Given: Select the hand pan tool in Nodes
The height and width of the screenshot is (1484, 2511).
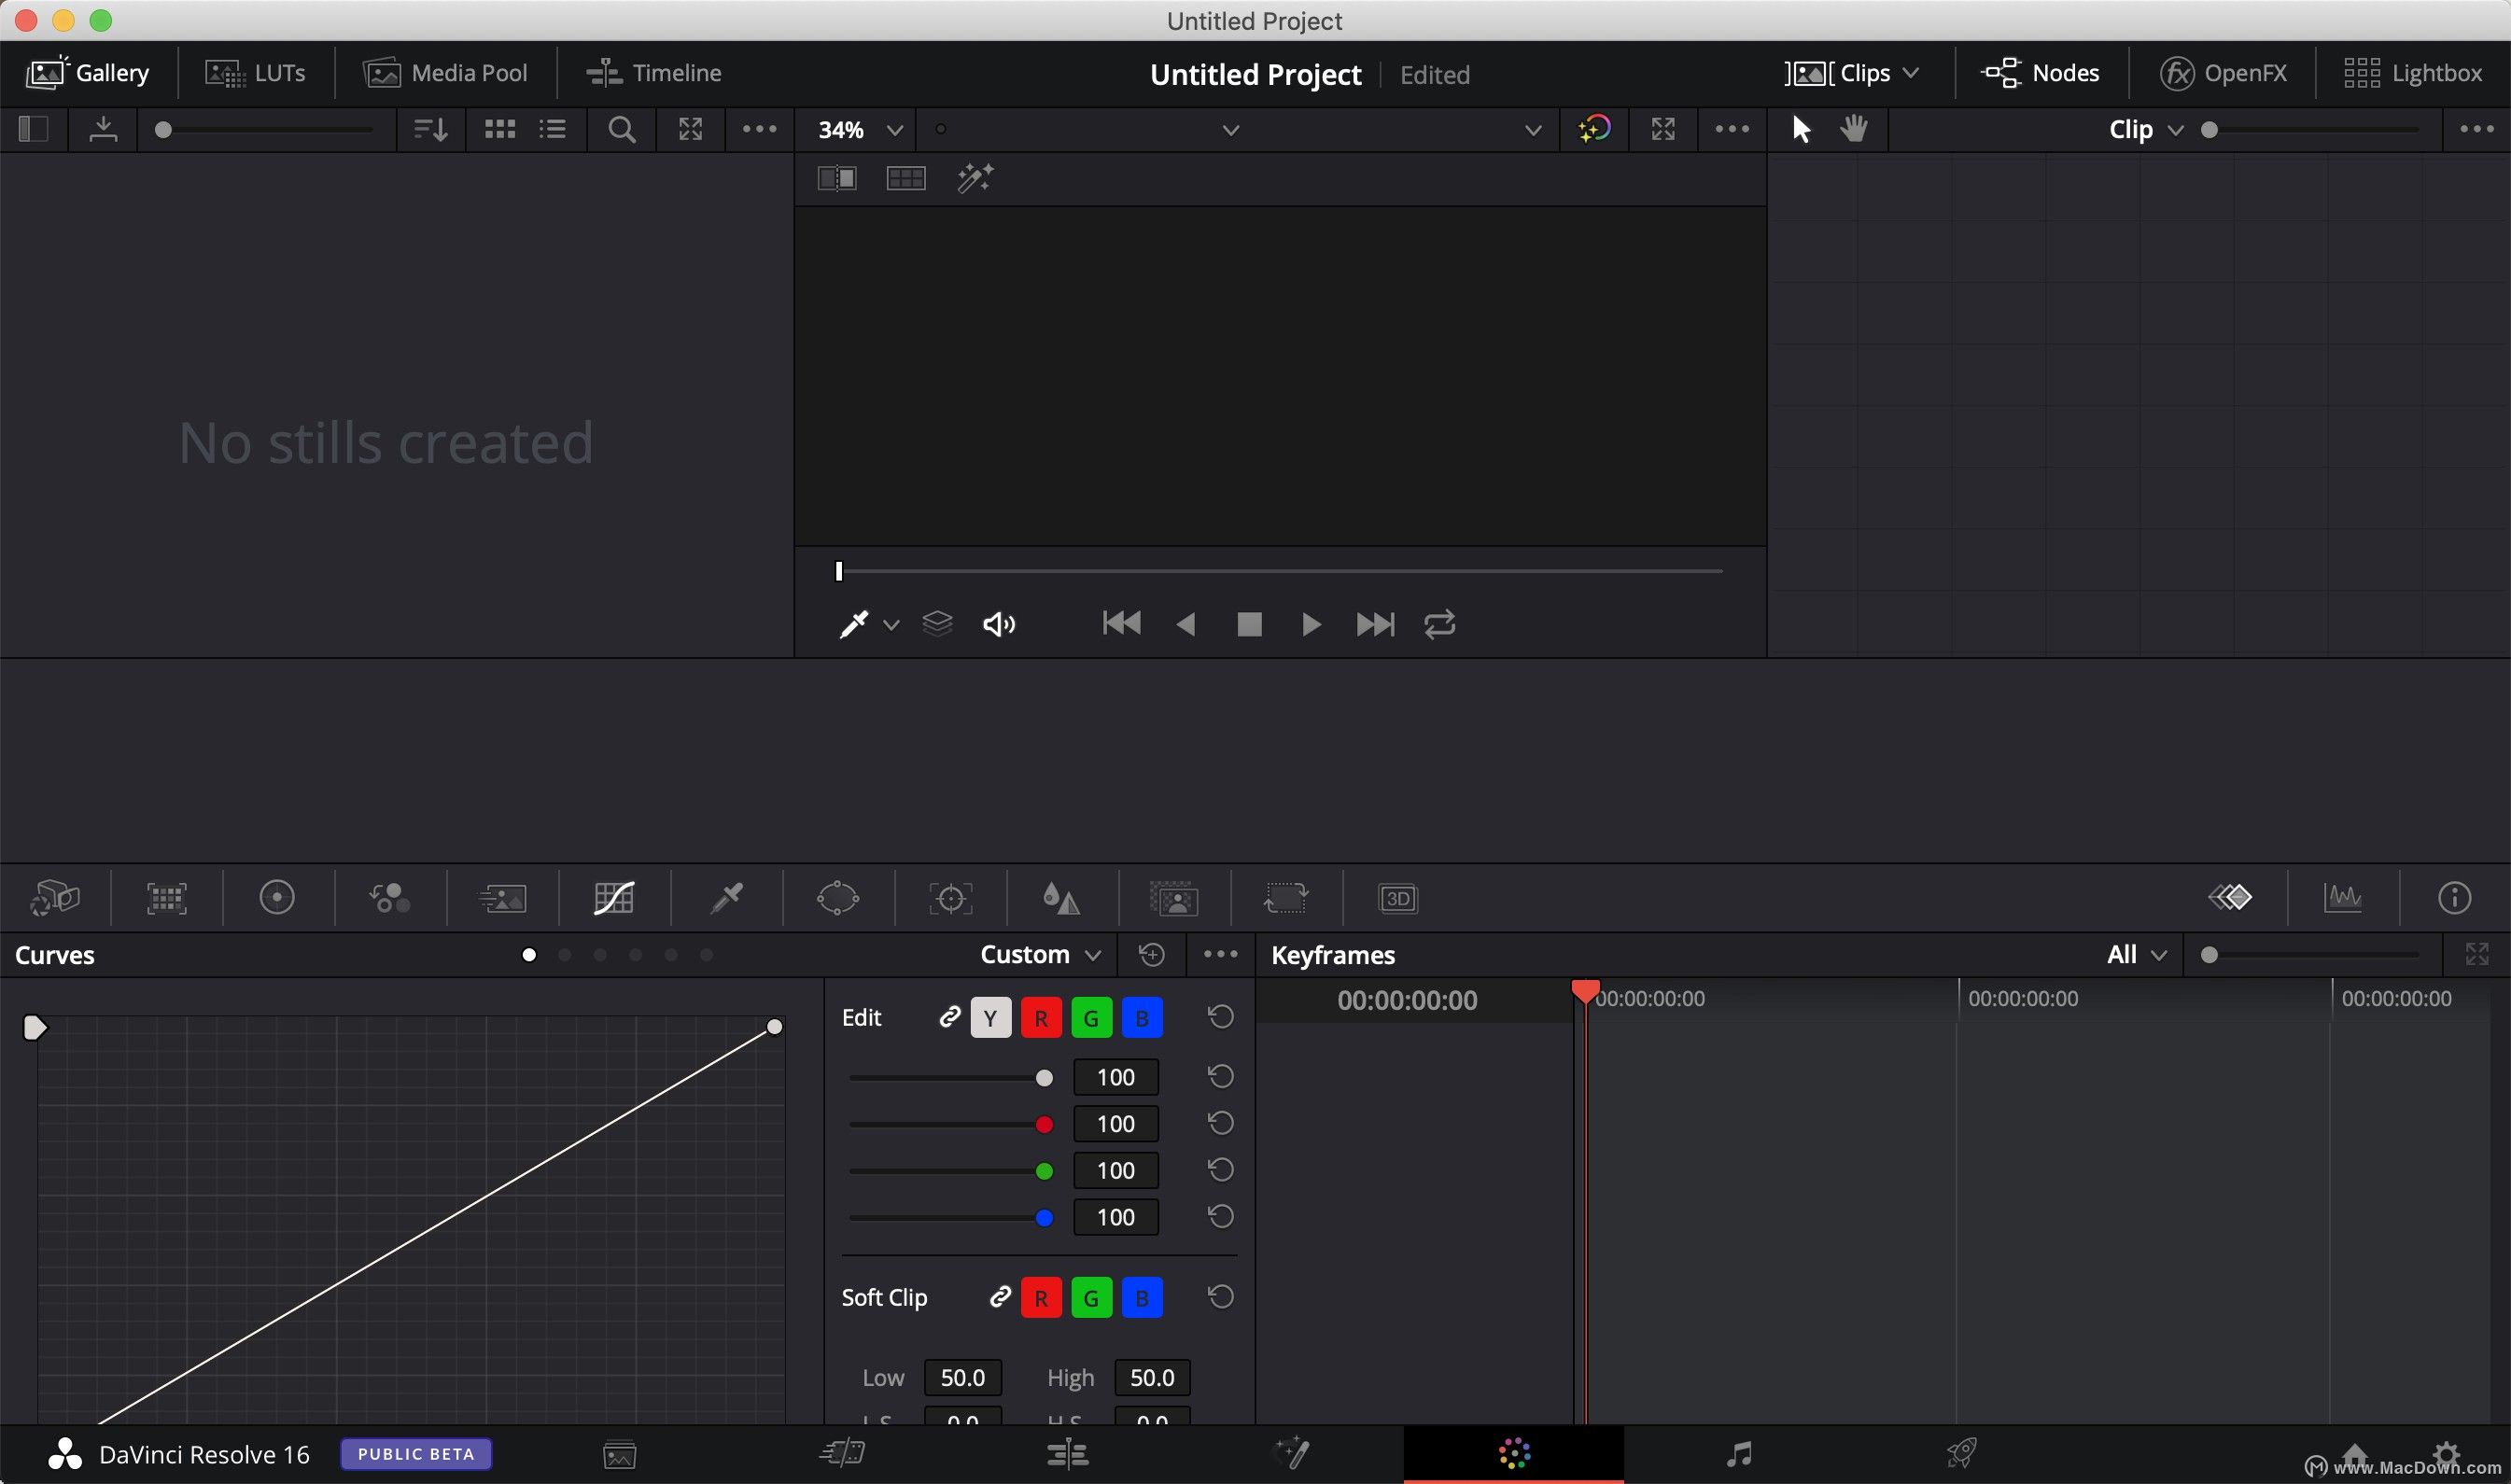Looking at the screenshot, I should 1853,129.
